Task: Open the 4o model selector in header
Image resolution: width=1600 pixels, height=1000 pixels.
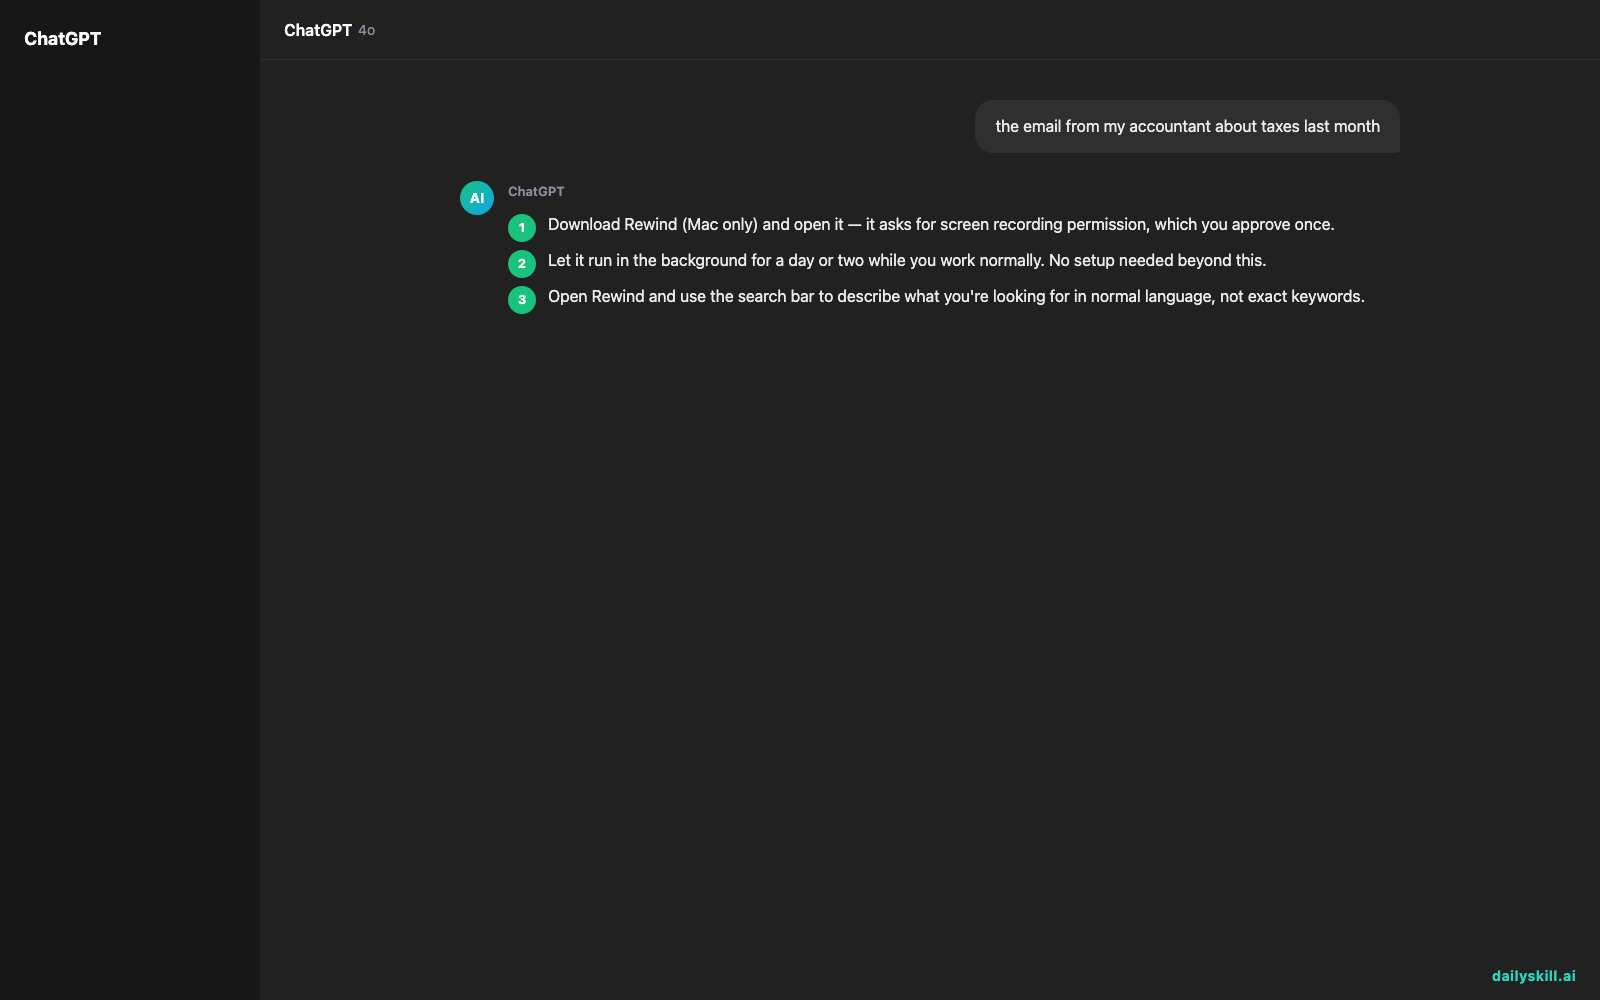Action: pos(367,31)
